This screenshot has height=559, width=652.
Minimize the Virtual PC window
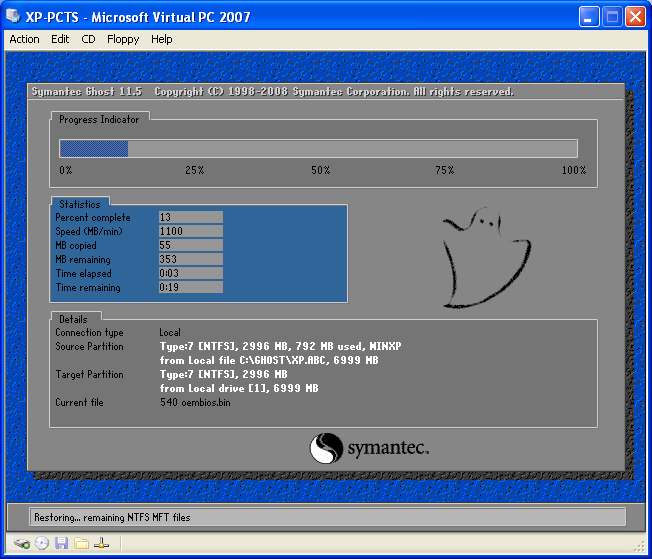click(x=589, y=17)
